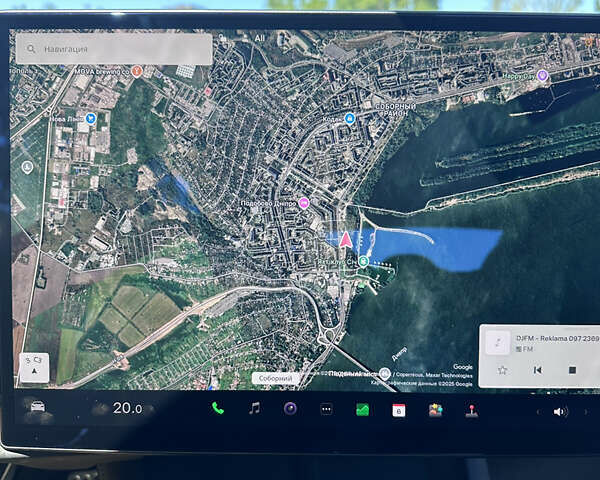This screenshot has height=480, width=600.
Task: Open the green energy chart app
Action: click(x=362, y=409)
